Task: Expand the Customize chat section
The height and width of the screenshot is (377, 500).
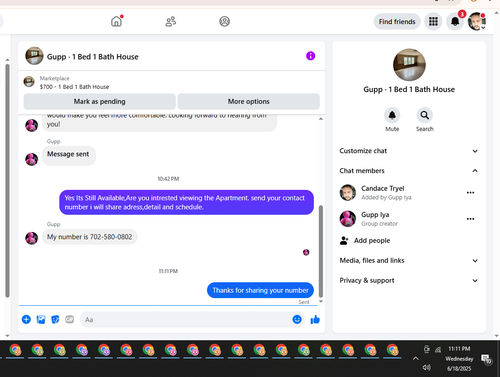Action: tap(409, 151)
